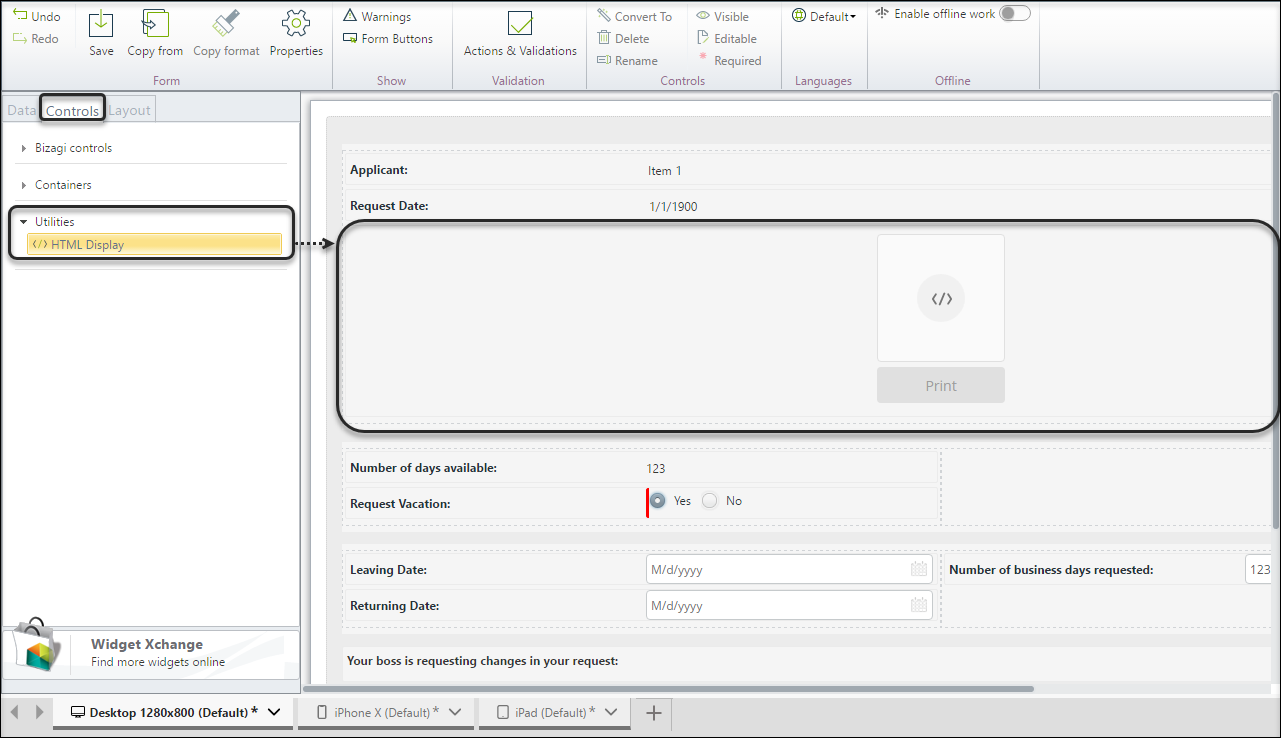Image resolution: width=1281 pixels, height=738 pixels.
Task: Click the Returning Date field
Action: coord(789,605)
